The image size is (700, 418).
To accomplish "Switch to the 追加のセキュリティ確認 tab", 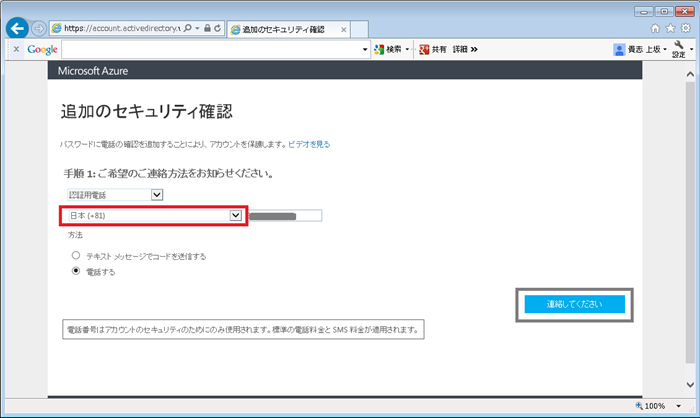I will pyautogui.click(x=283, y=29).
